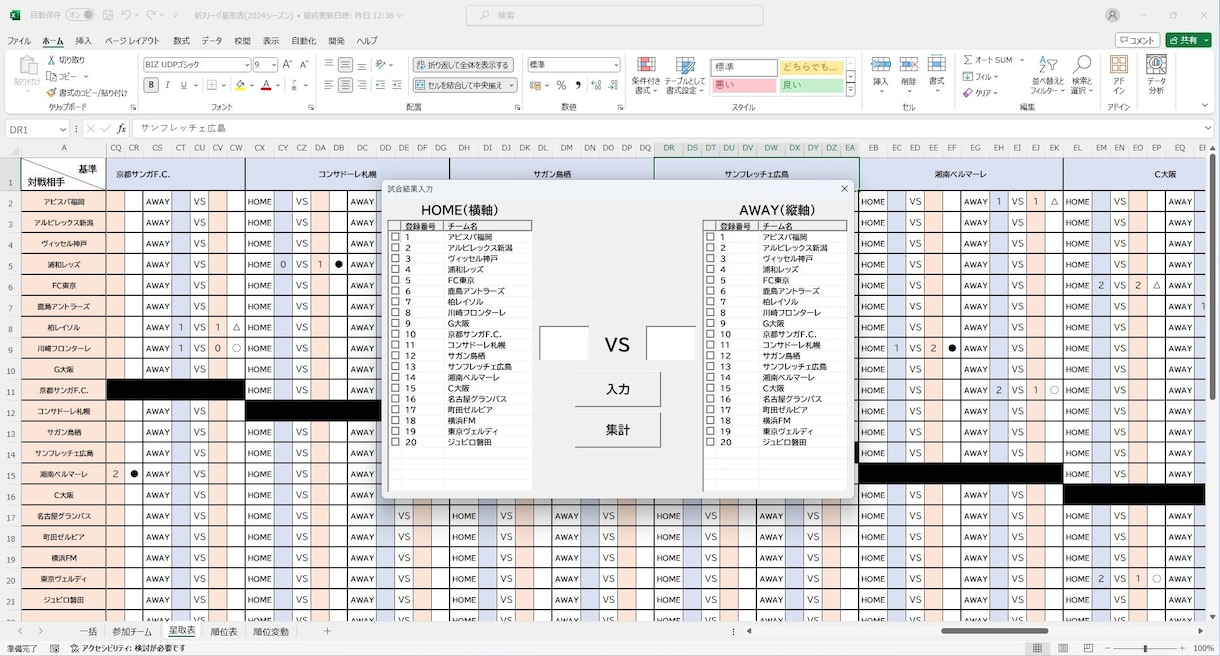The height and width of the screenshot is (656, 1220).
Task: Toggle Bold formatting
Action: [x=151, y=85]
